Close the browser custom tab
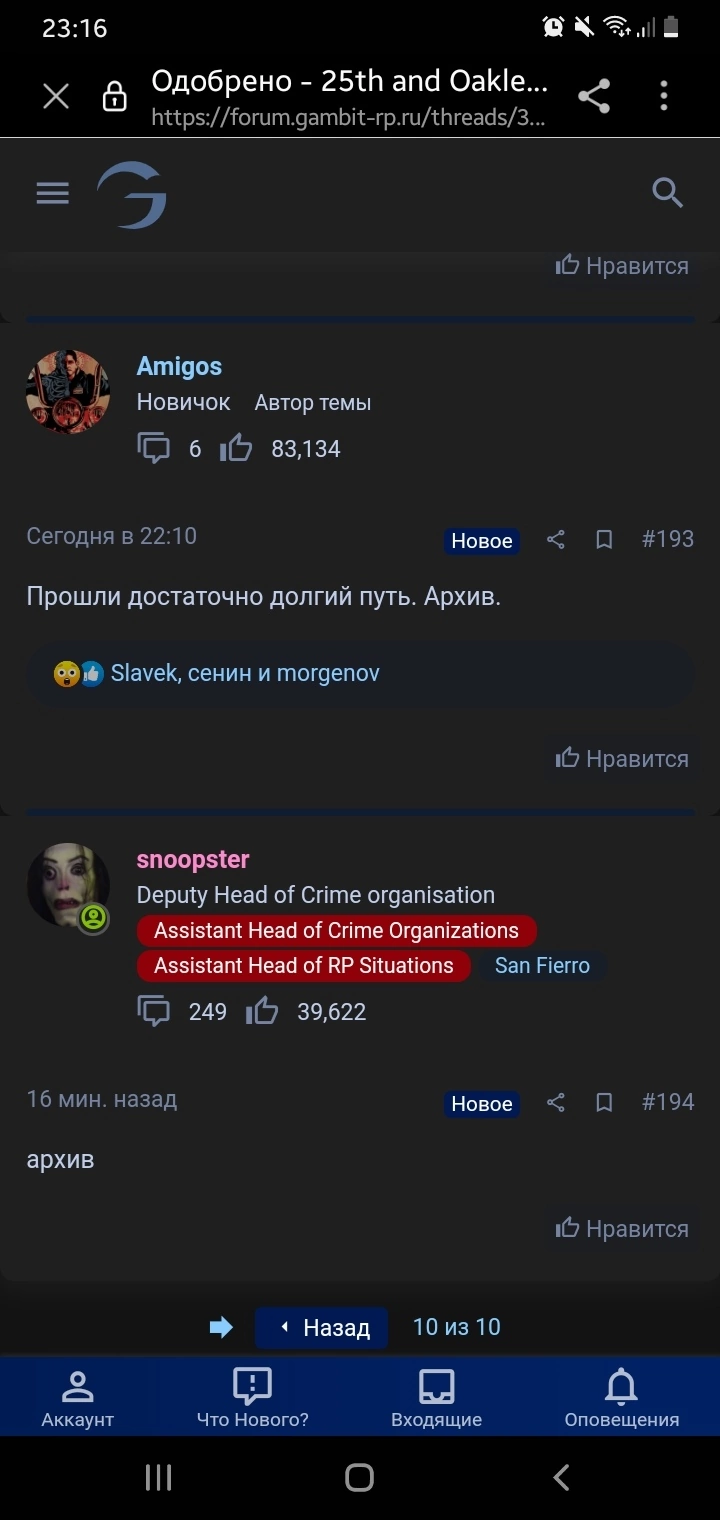 pos(56,96)
